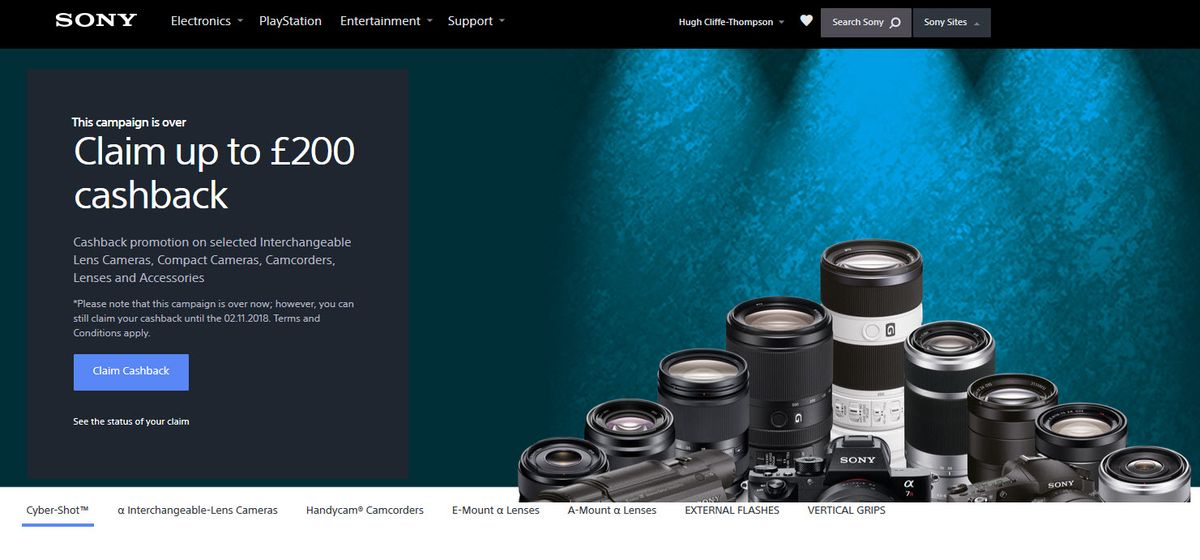Click the Sony logo
This screenshot has height=560, width=1200.
(x=96, y=21)
